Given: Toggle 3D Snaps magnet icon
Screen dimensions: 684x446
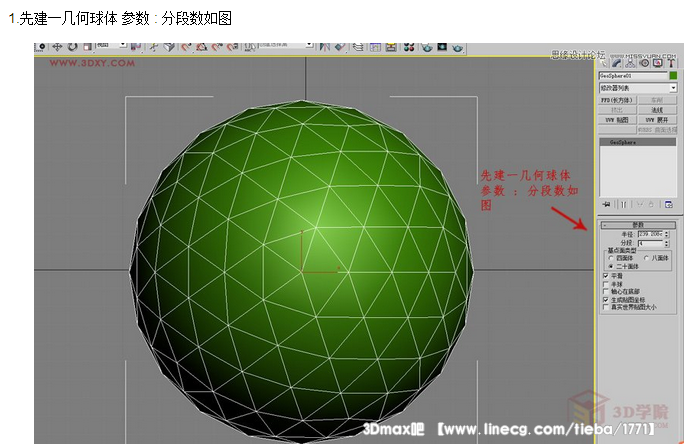Looking at the screenshot, I should tap(186, 47).
